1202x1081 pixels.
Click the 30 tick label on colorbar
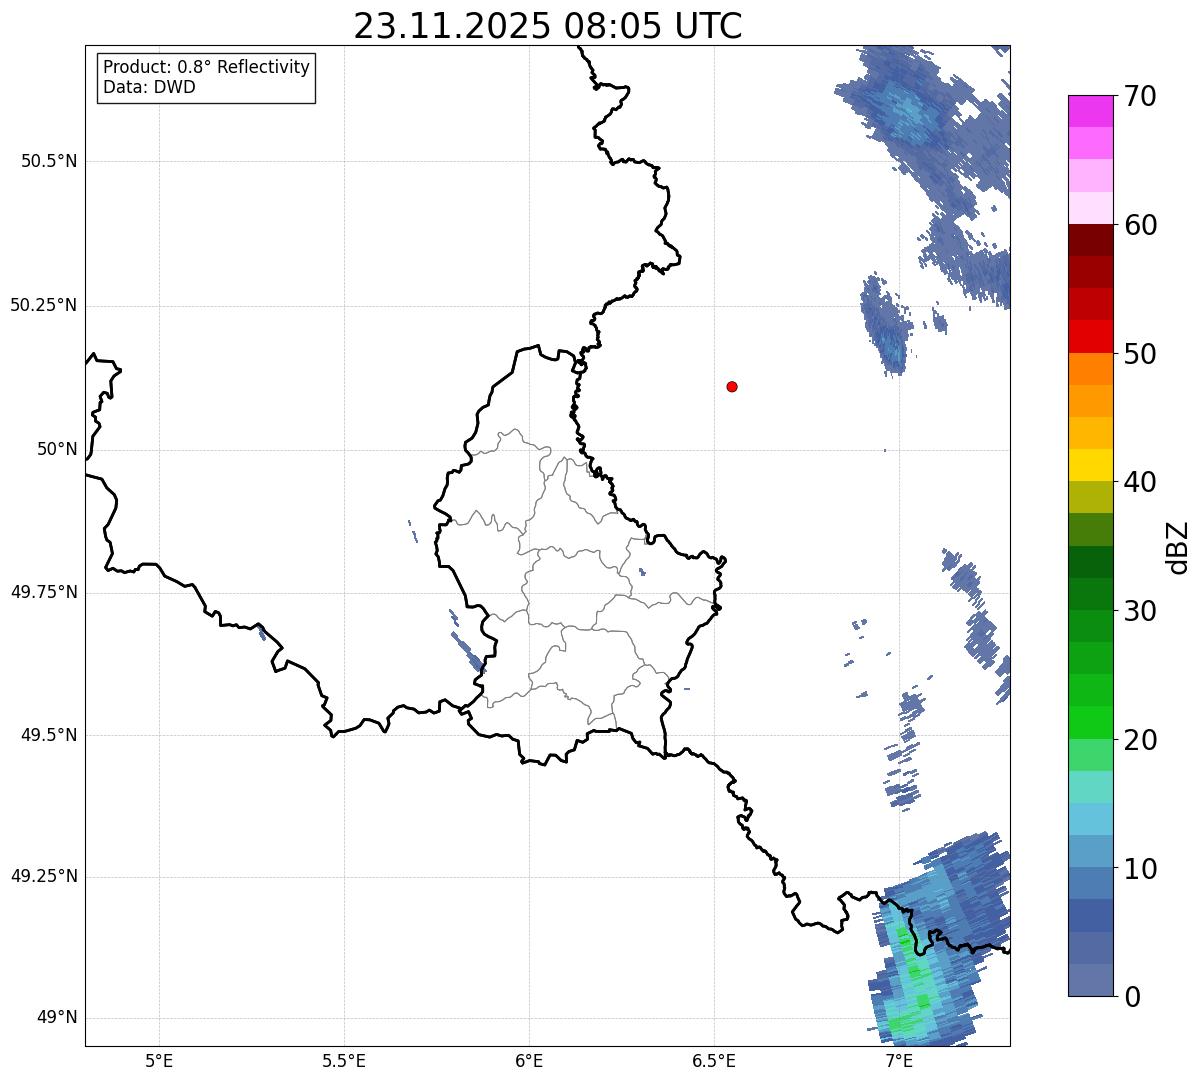click(x=1140, y=611)
